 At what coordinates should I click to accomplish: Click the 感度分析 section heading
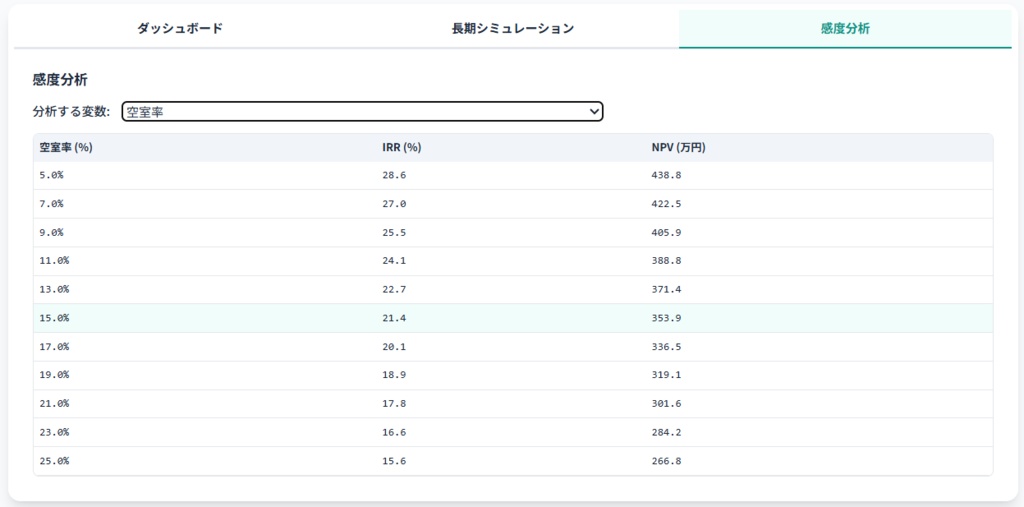61,79
